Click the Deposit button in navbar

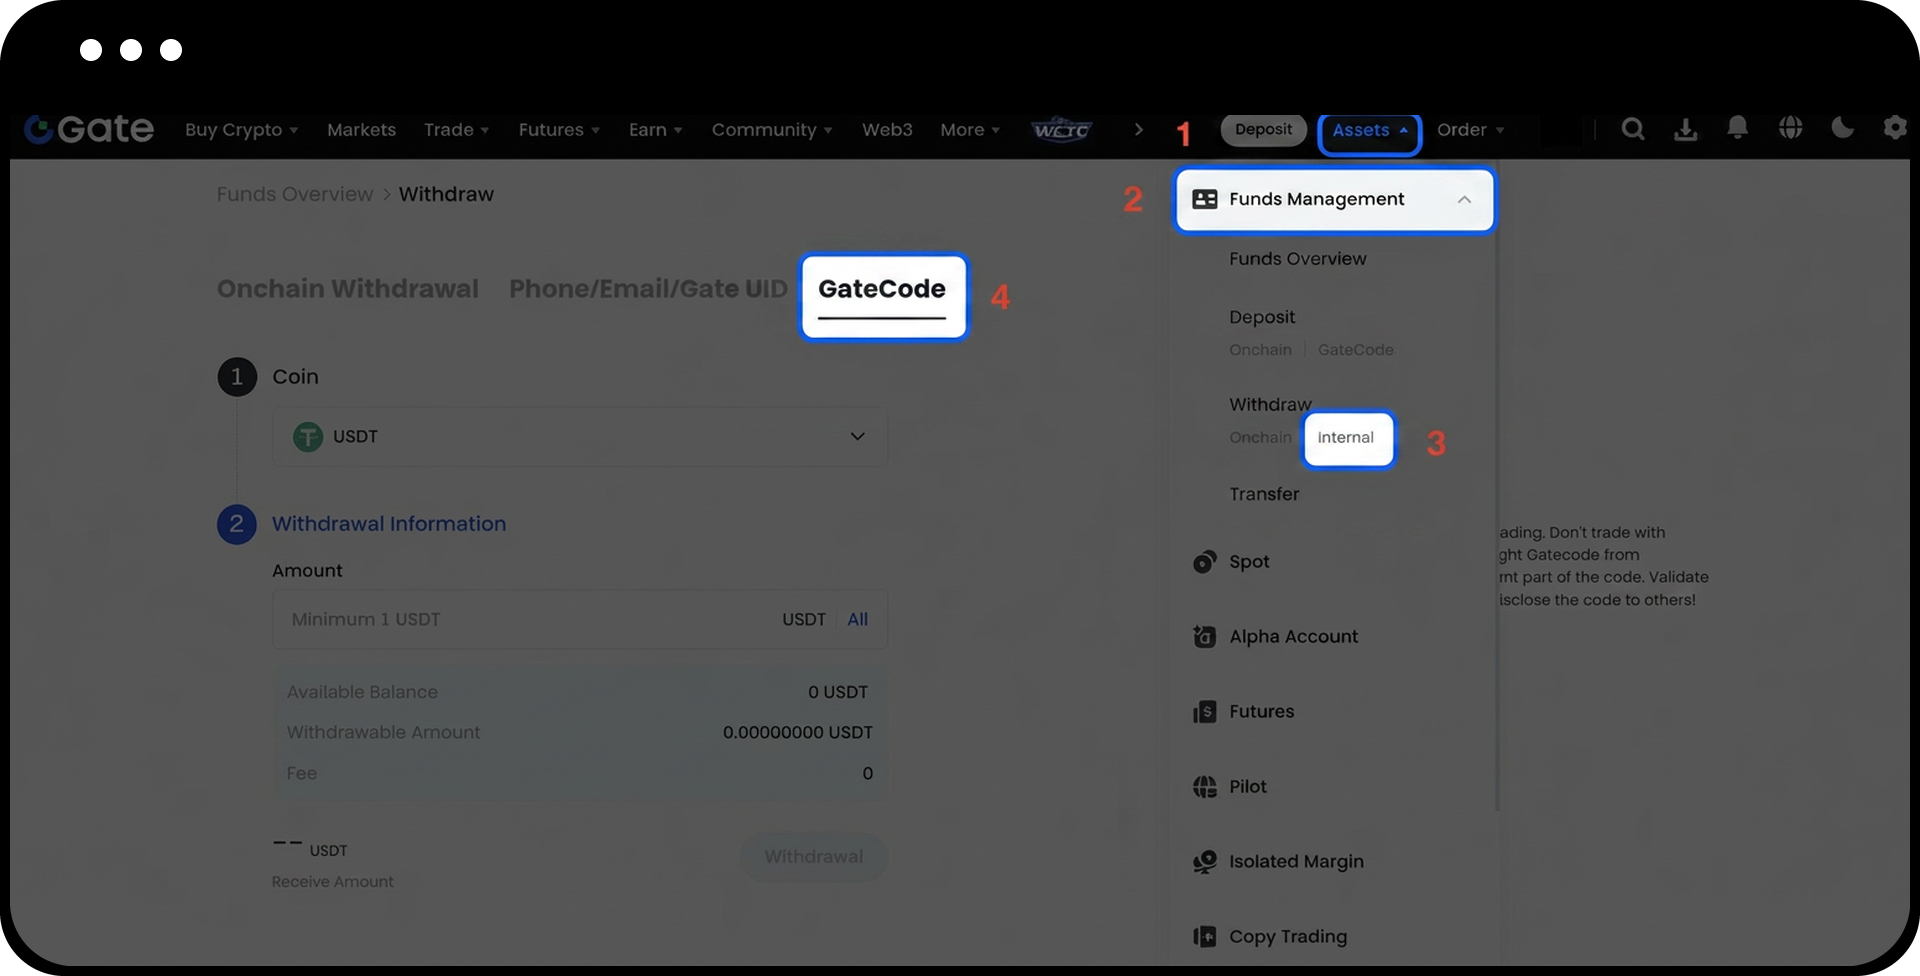coord(1263,130)
